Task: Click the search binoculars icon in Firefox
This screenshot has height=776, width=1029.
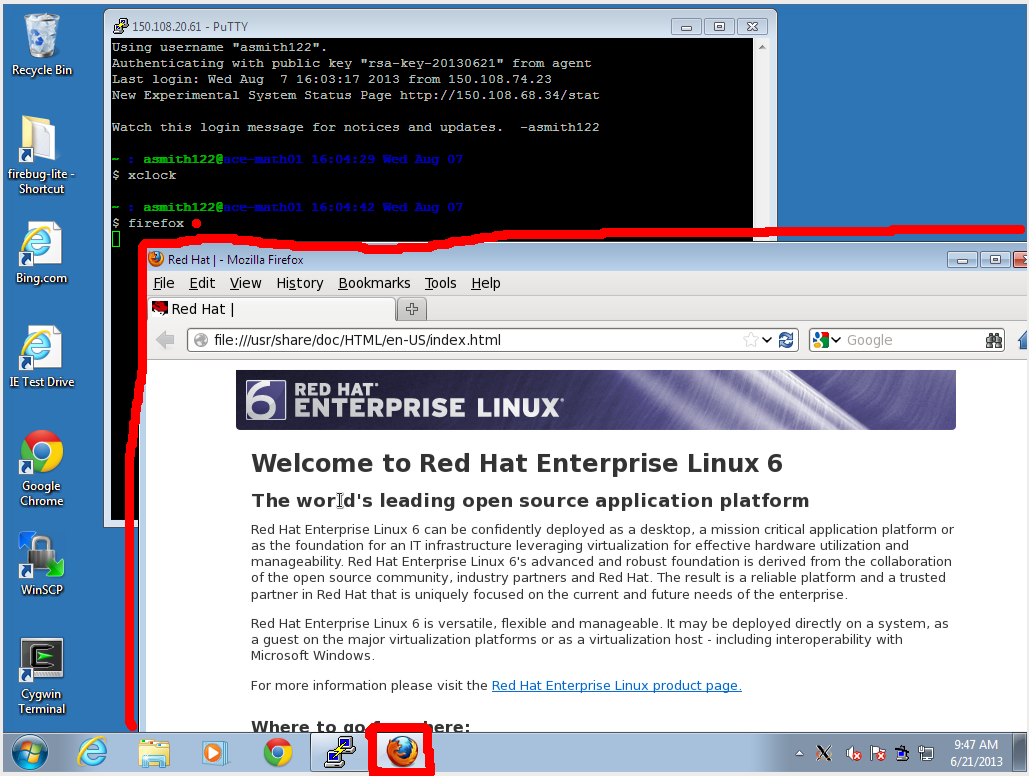Action: 994,340
